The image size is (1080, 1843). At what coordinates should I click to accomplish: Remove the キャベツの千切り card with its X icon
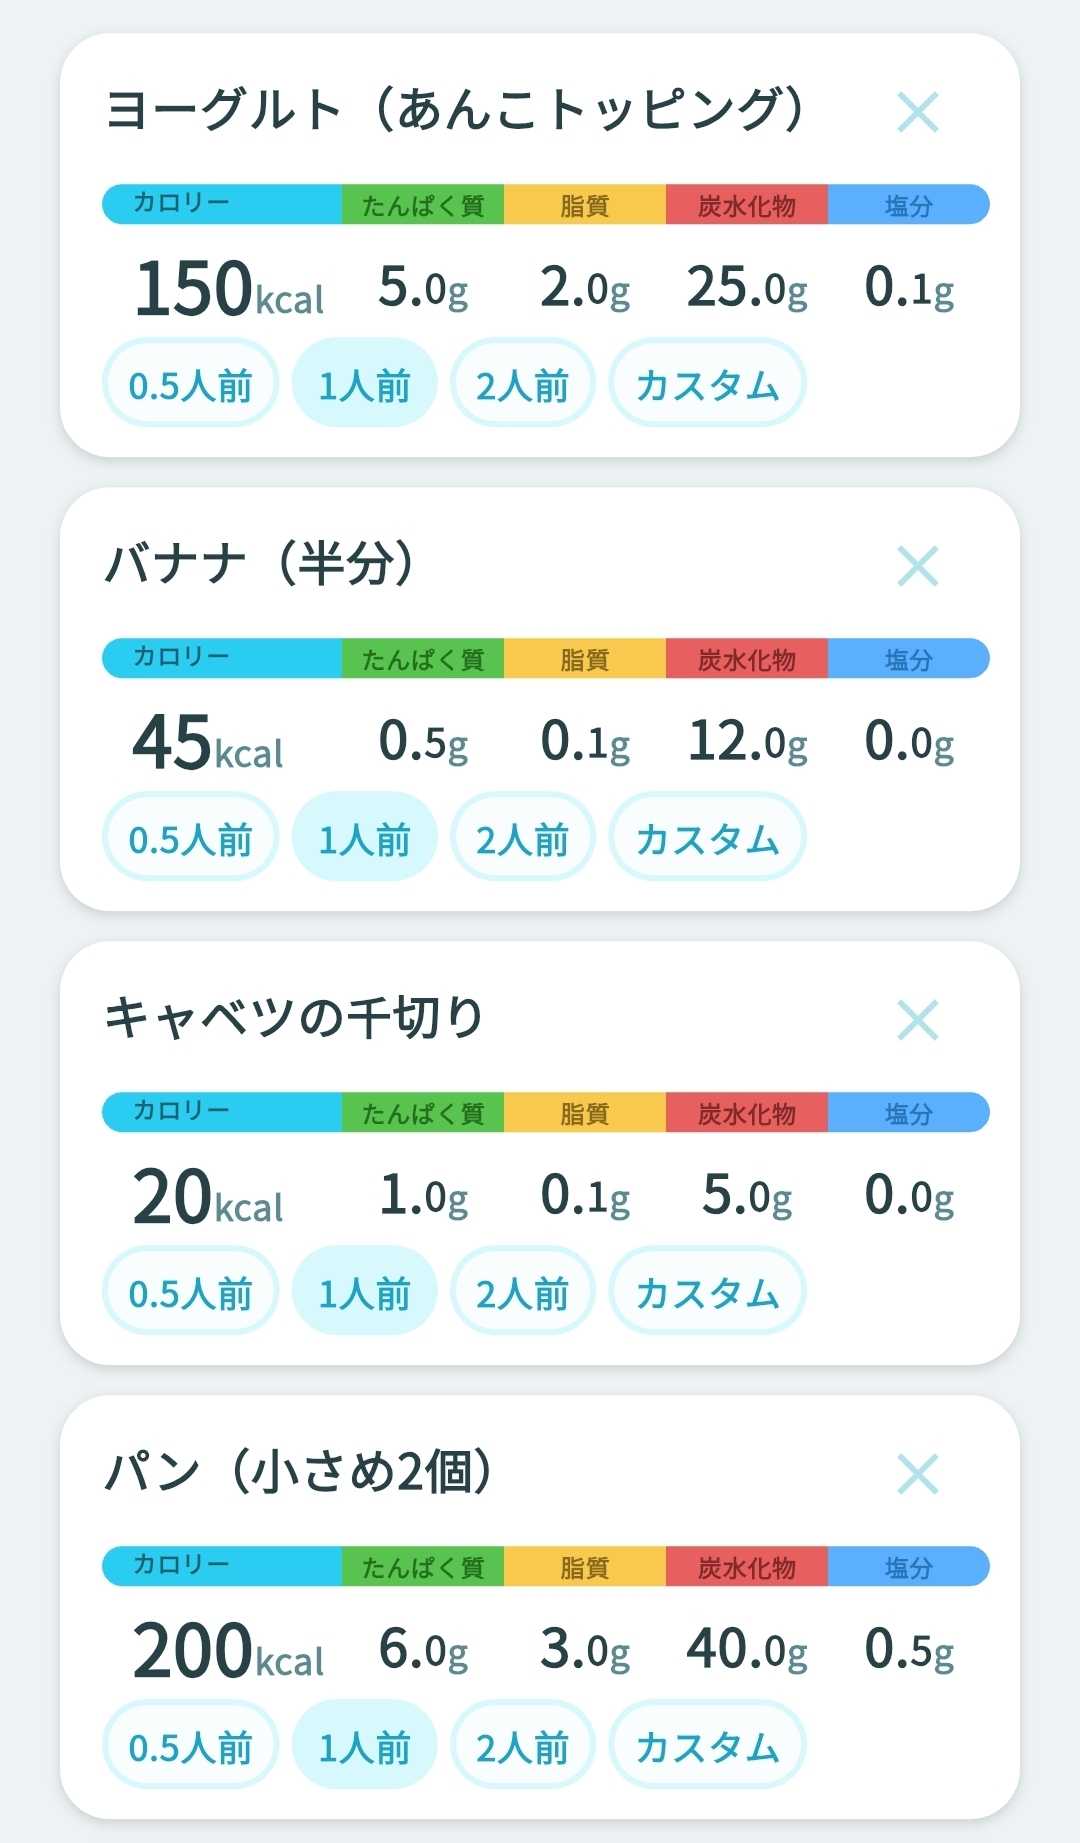tap(917, 1020)
